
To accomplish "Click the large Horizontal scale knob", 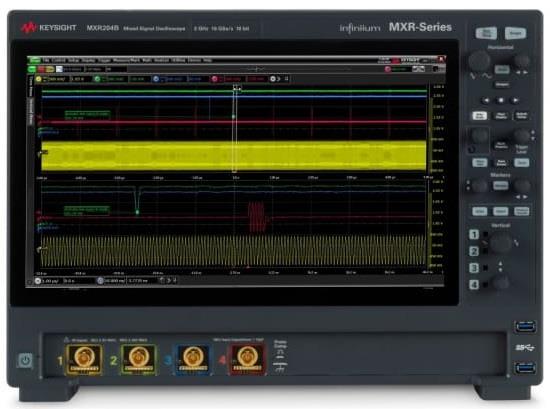I will point(479,61).
